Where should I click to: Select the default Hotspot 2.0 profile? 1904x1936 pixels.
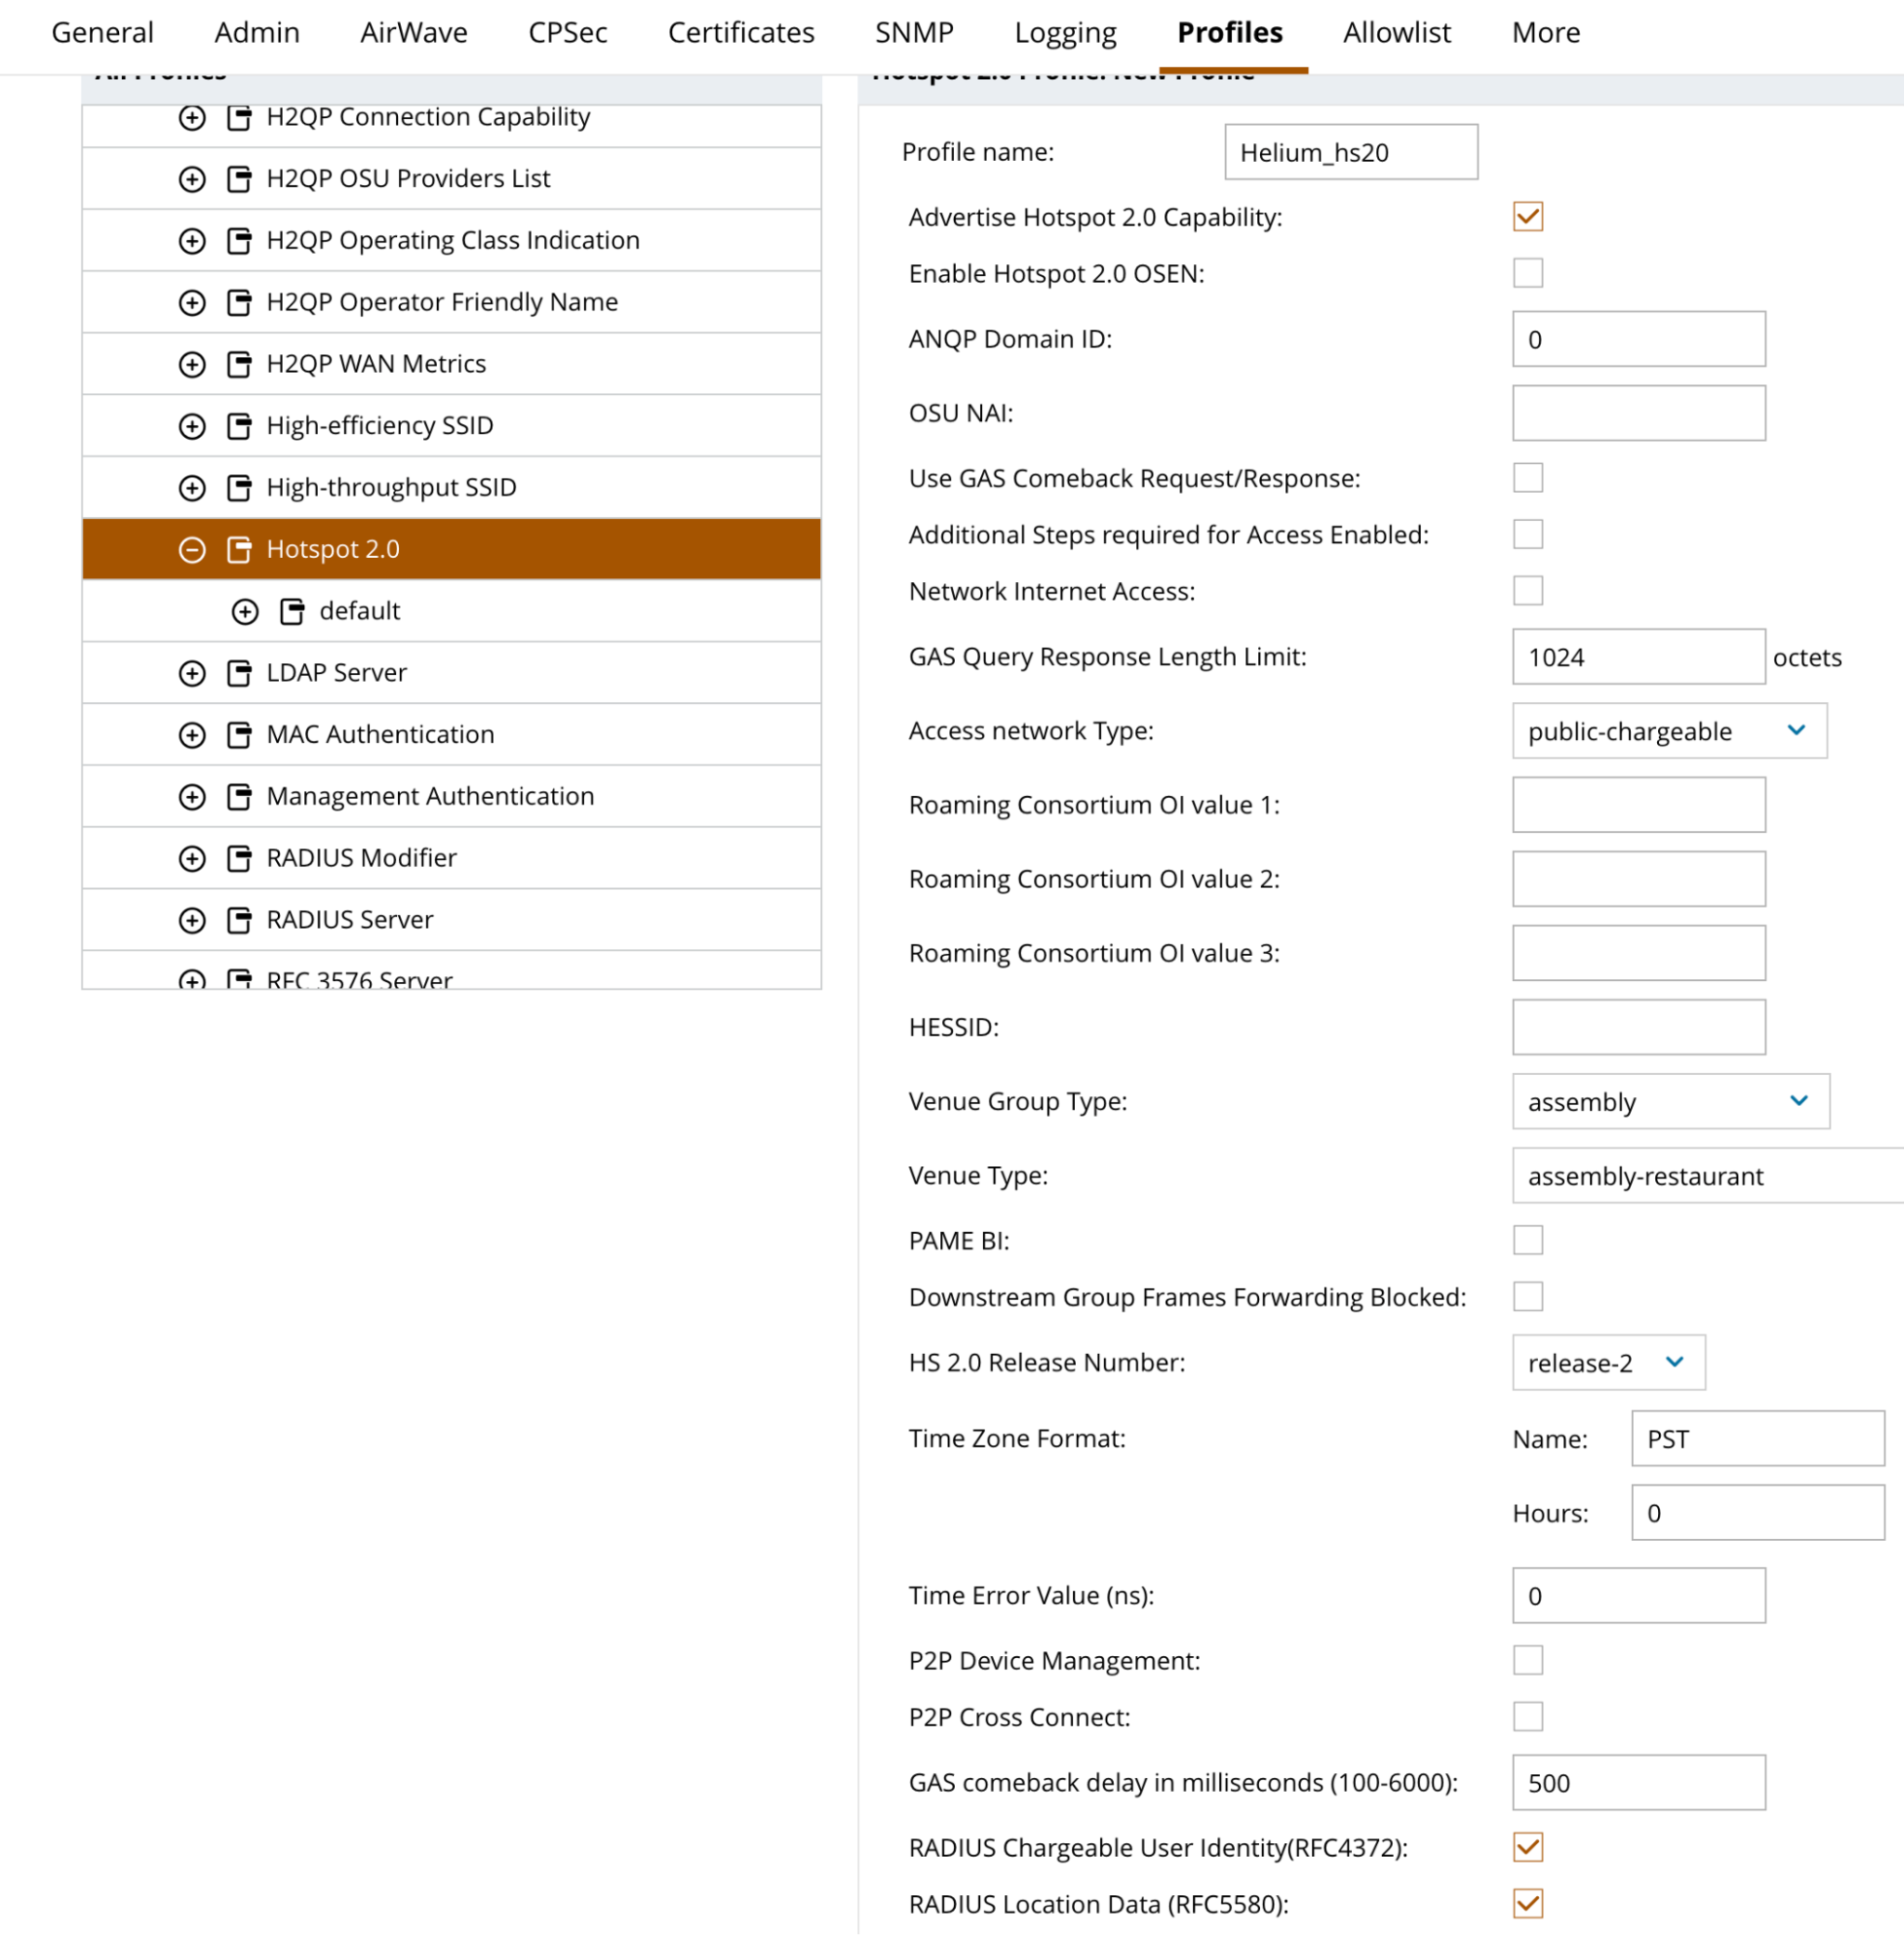click(x=359, y=611)
